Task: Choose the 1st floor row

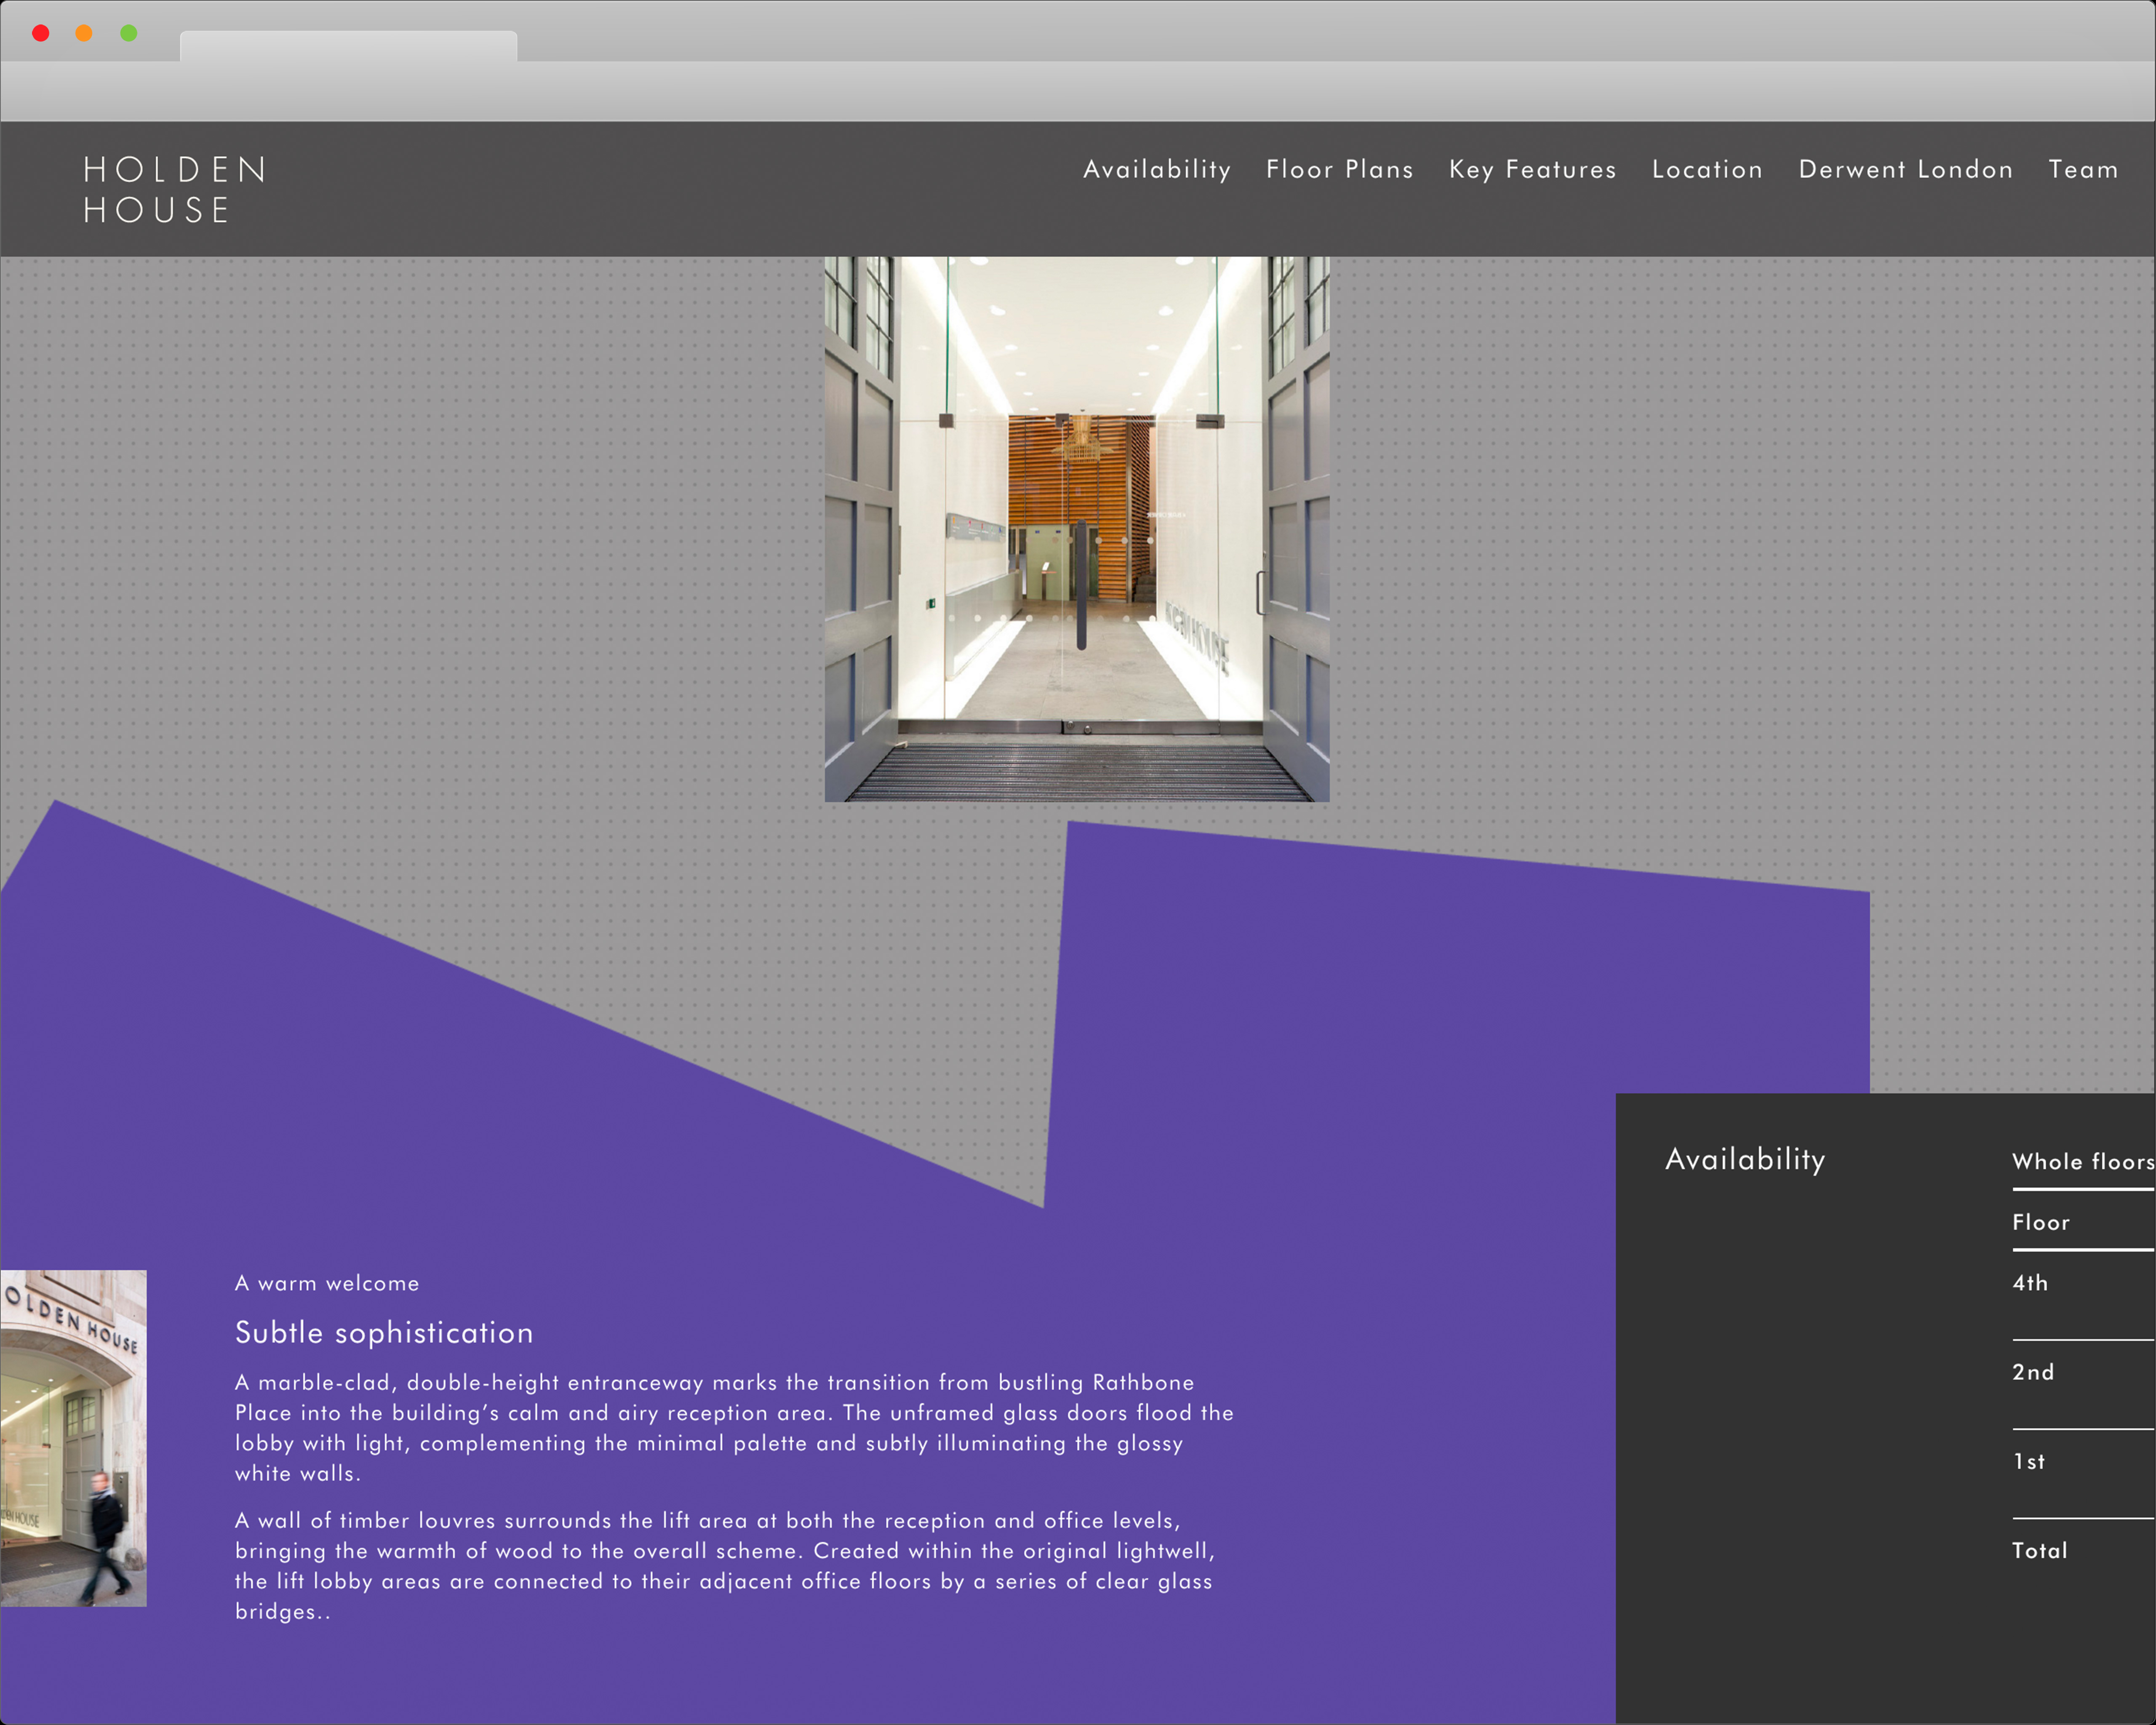Action: (2029, 1461)
